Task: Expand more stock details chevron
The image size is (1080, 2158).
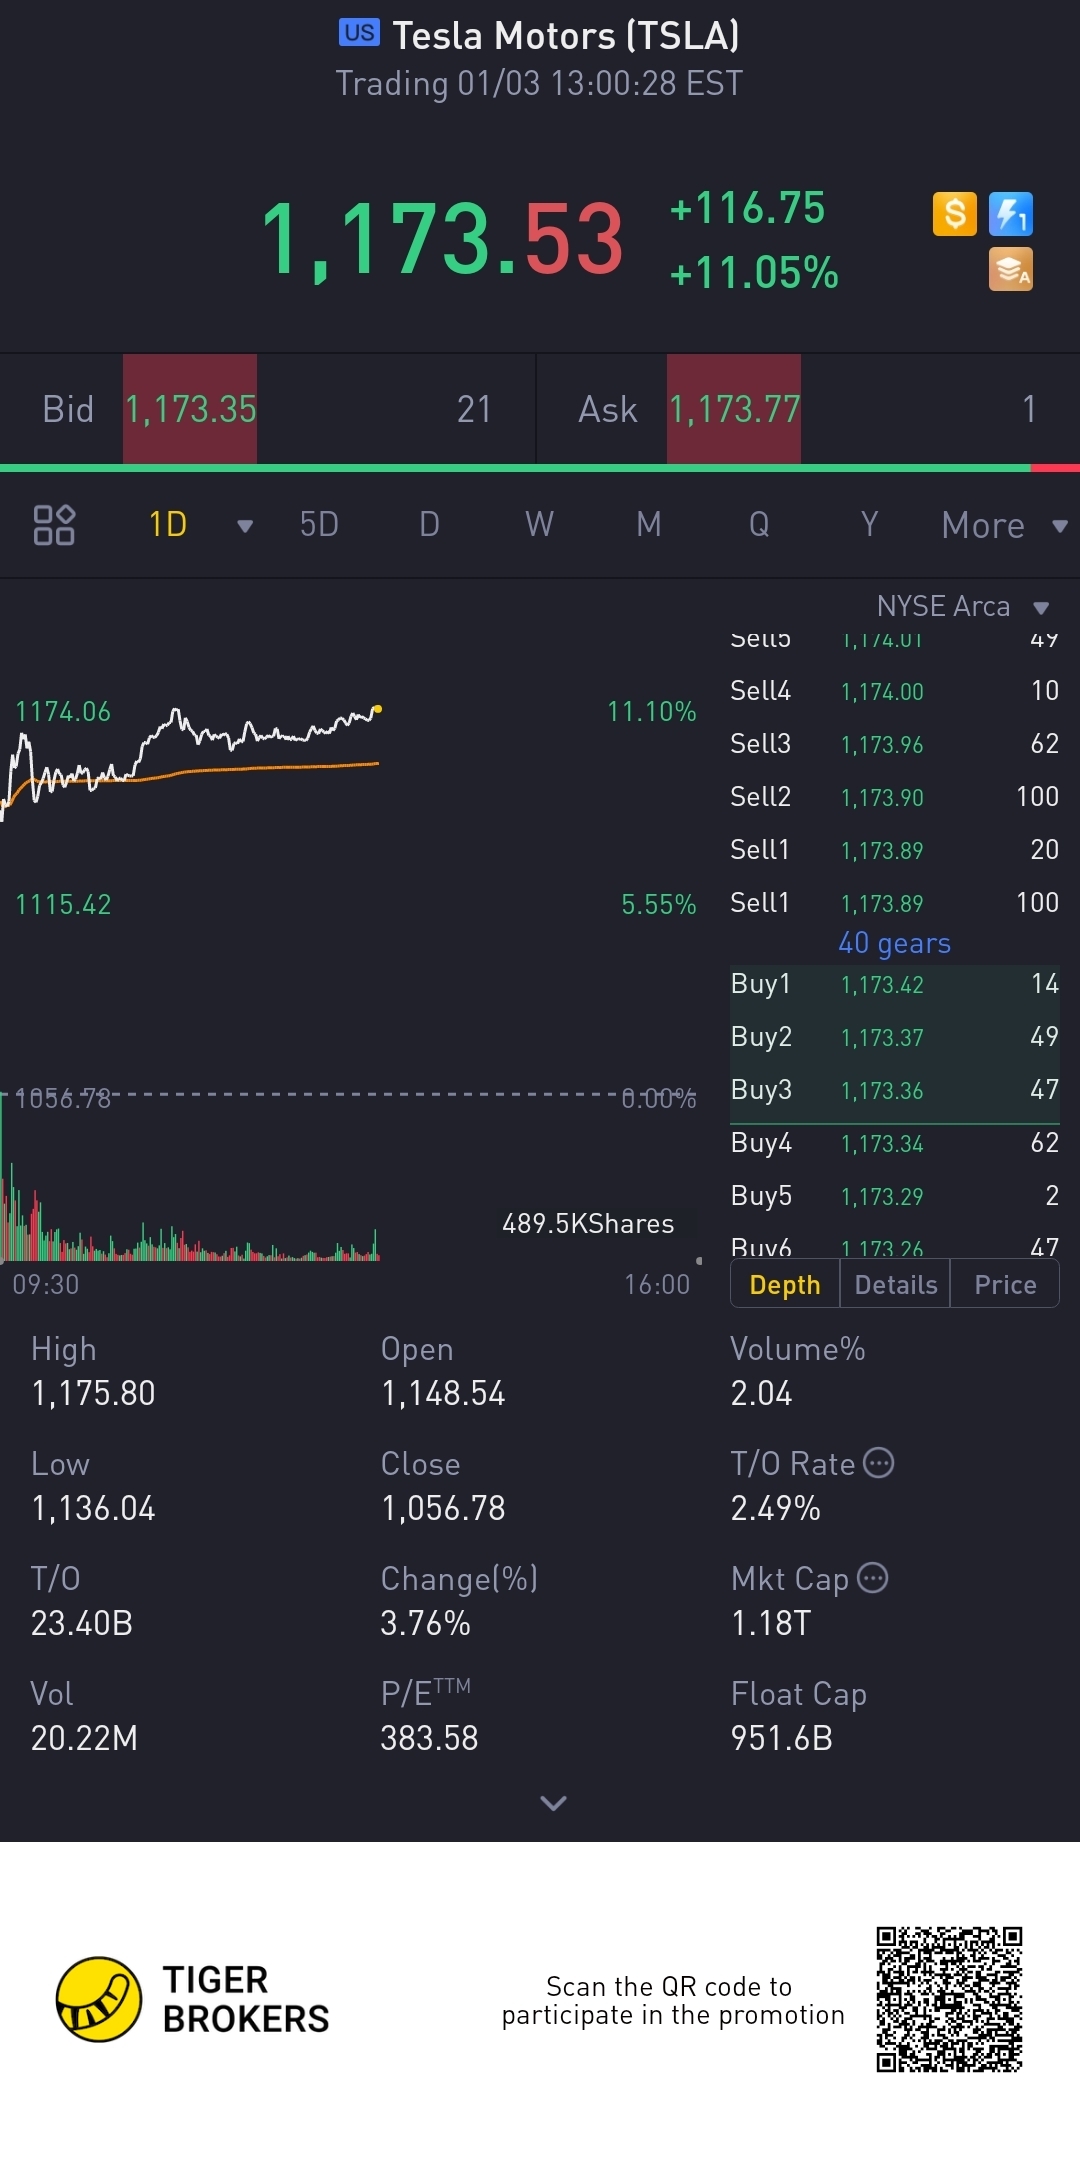Action: point(553,1803)
